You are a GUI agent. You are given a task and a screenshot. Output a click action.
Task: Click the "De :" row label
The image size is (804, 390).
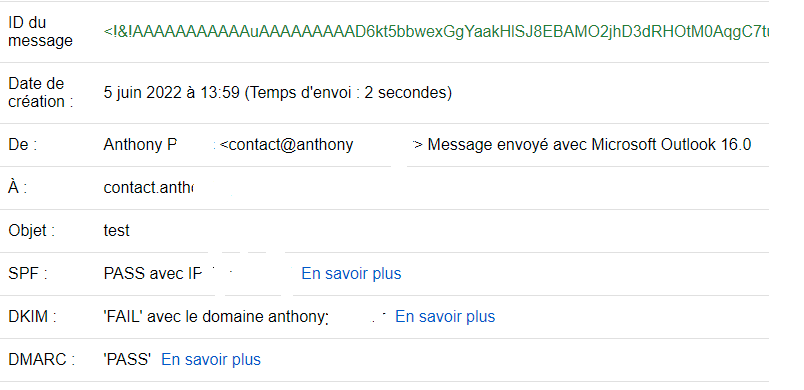[23, 145]
